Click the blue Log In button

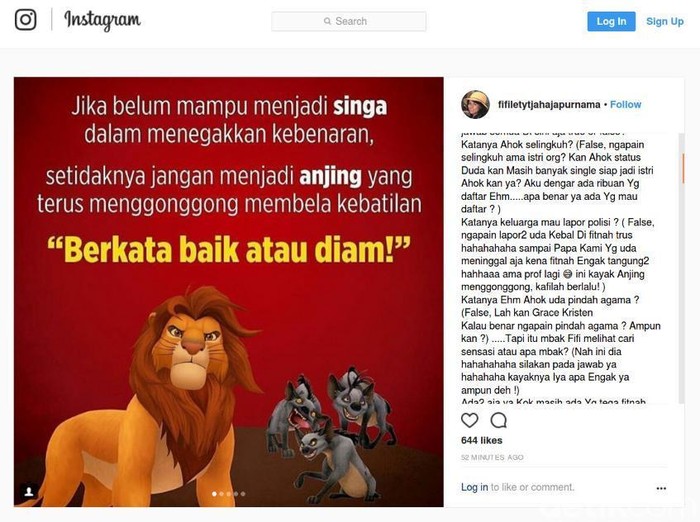tap(611, 21)
